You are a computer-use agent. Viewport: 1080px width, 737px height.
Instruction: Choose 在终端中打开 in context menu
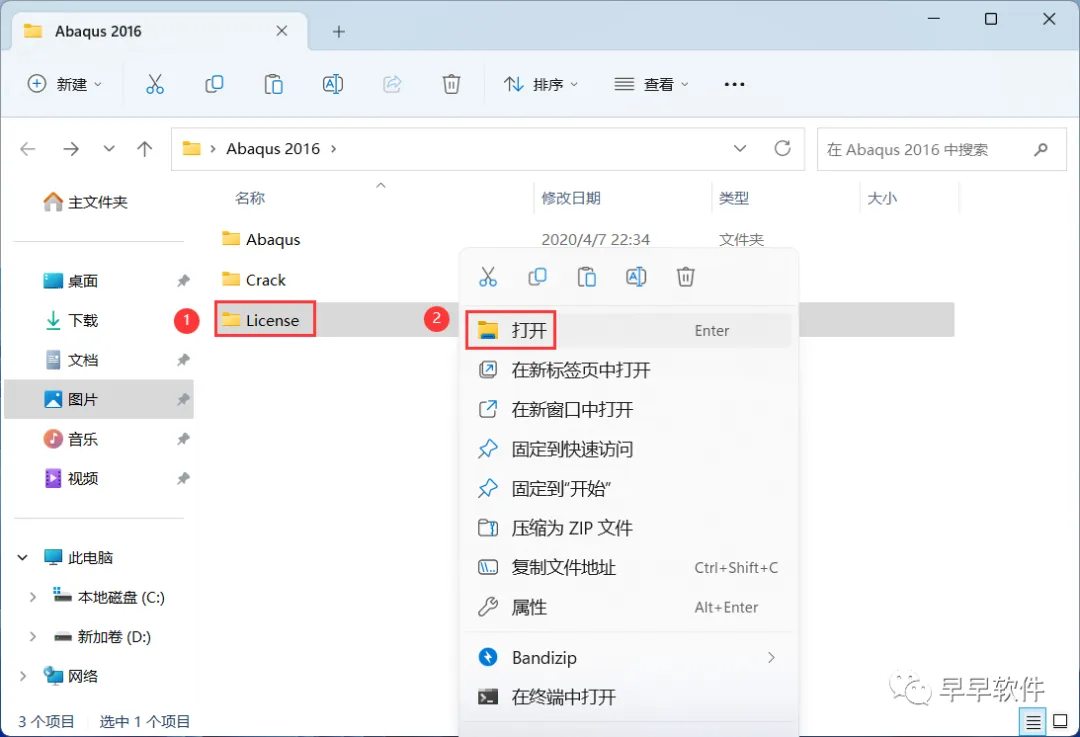(x=628, y=697)
